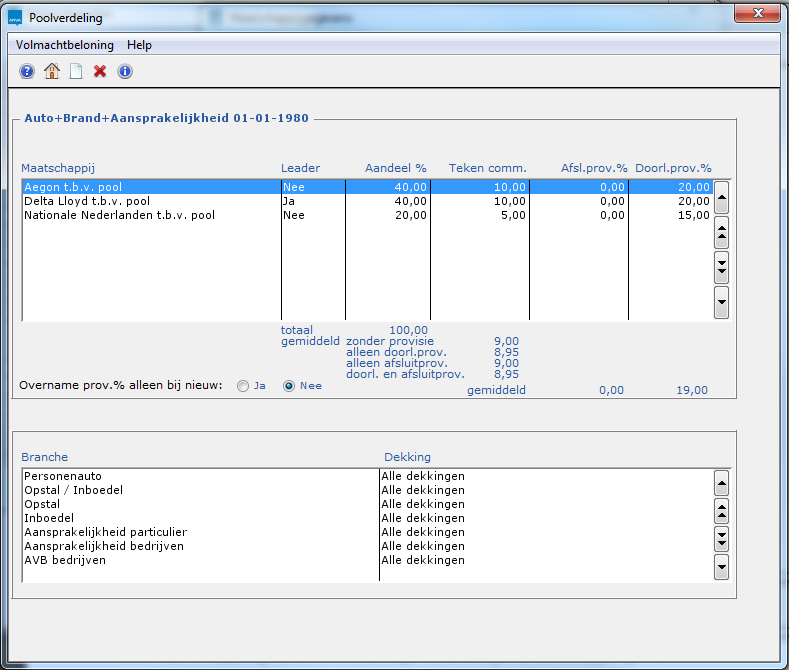Select Nationale Nederlanden t.b.v. pool row

click(x=119, y=215)
